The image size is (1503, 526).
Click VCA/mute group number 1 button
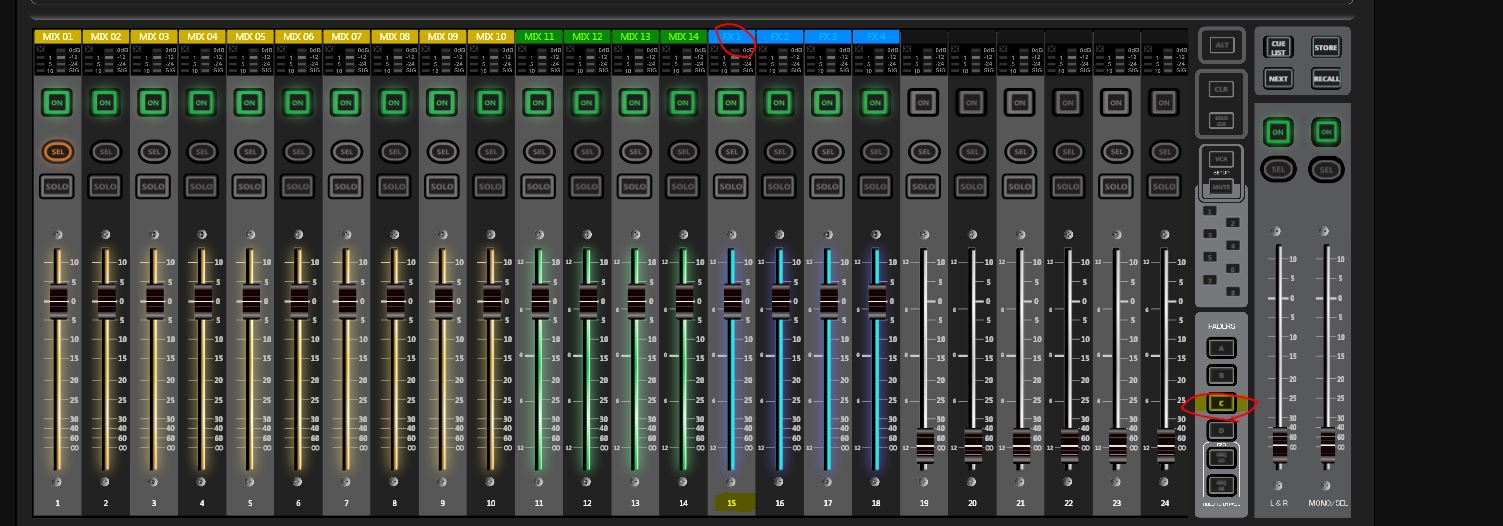[1210, 211]
